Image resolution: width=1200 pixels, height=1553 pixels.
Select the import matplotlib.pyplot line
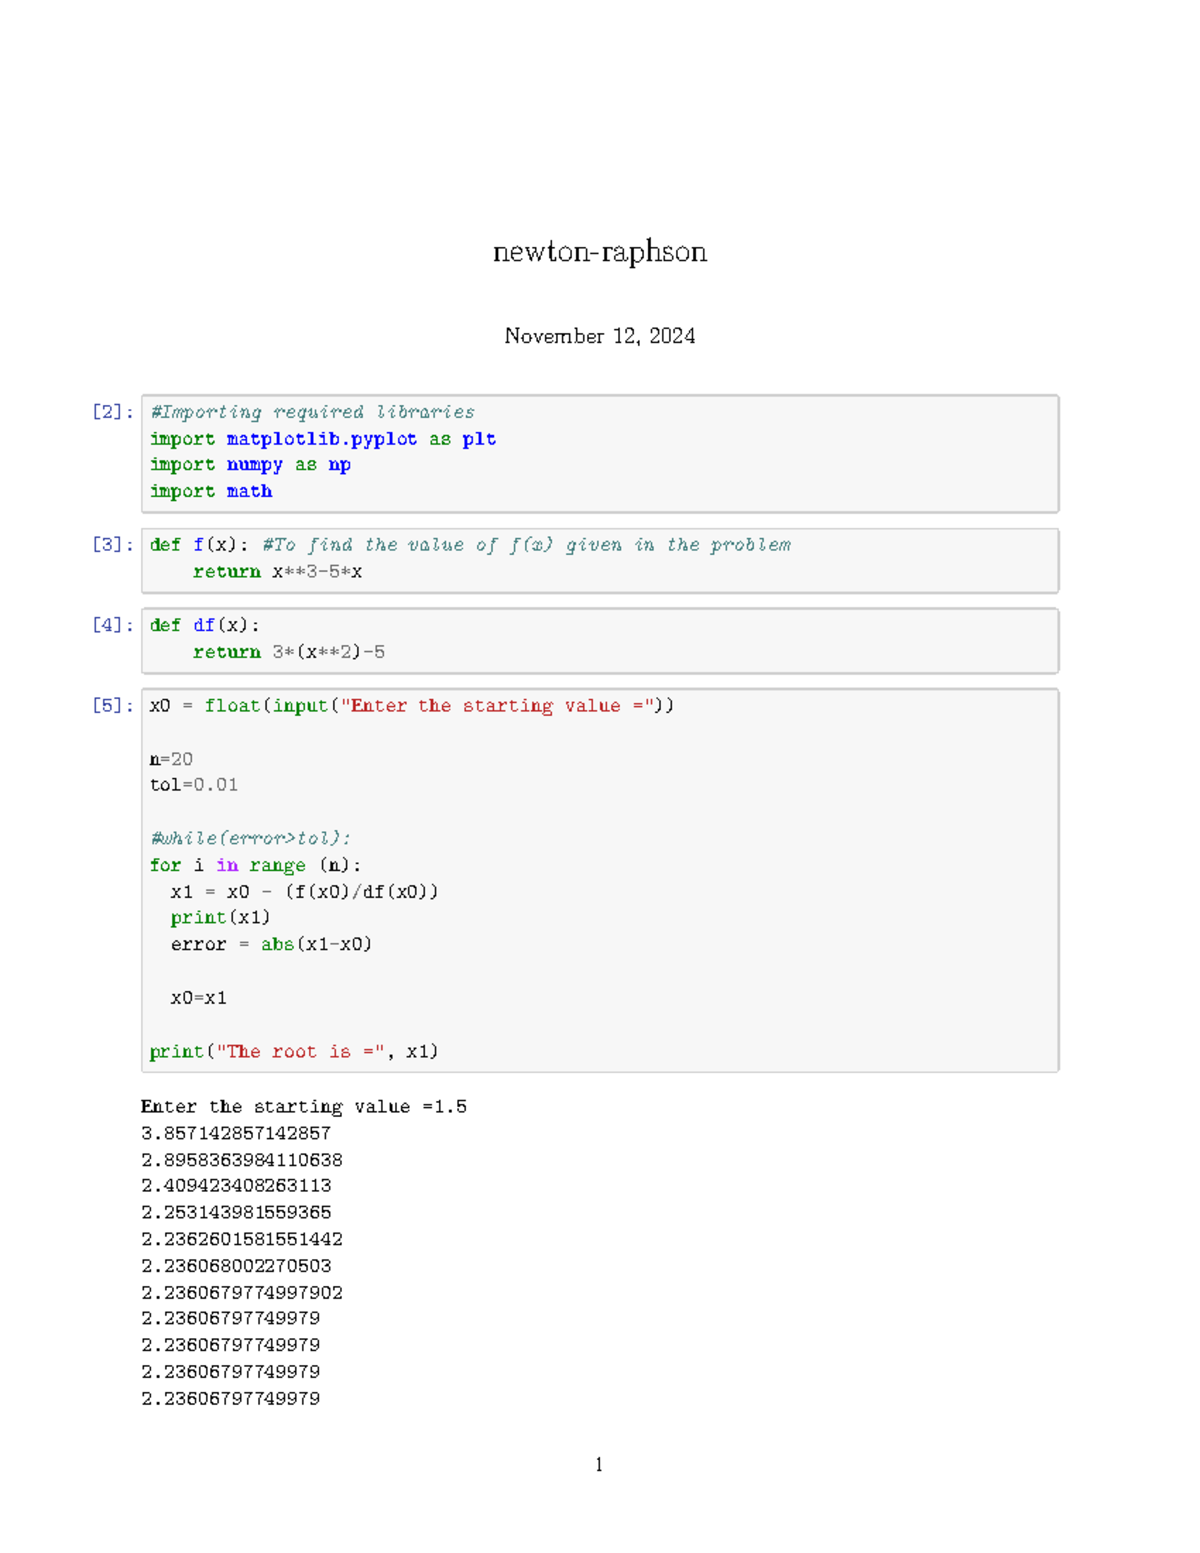point(323,438)
